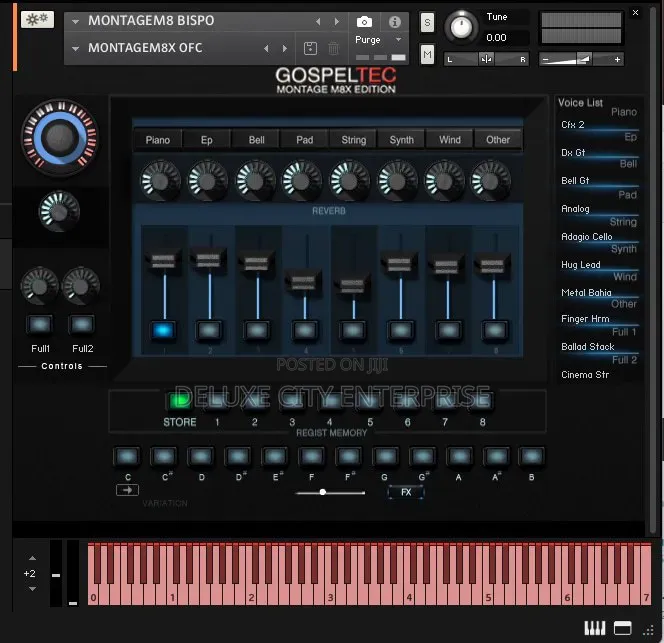The image size is (664, 643).
Task: Click next instrument arrow for MONTAGEM8 BISPO
Action: [337, 22]
